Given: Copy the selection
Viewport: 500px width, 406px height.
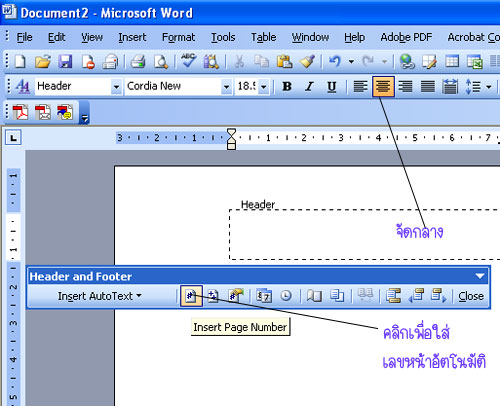Looking at the screenshot, I should pyautogui.click(x=262, y=62).
